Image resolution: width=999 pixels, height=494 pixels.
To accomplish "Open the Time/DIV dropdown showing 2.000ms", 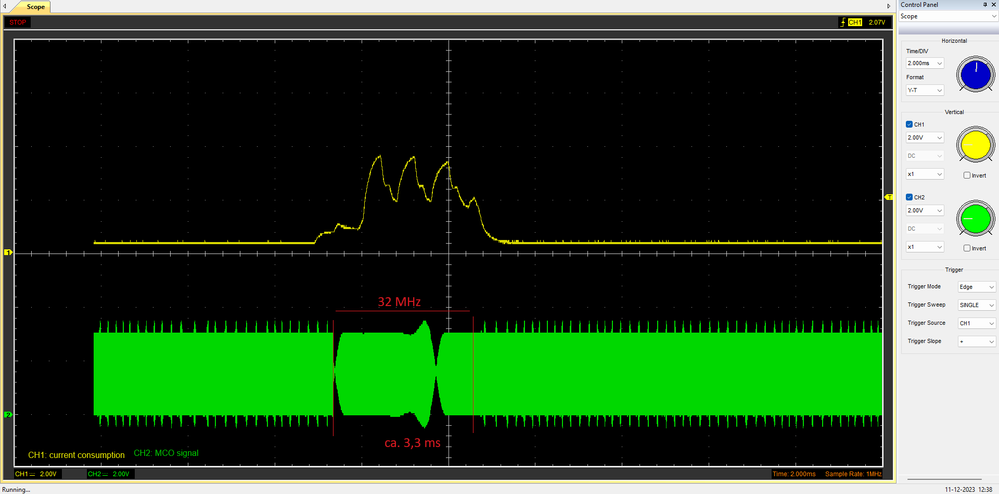I will [924, 64].
